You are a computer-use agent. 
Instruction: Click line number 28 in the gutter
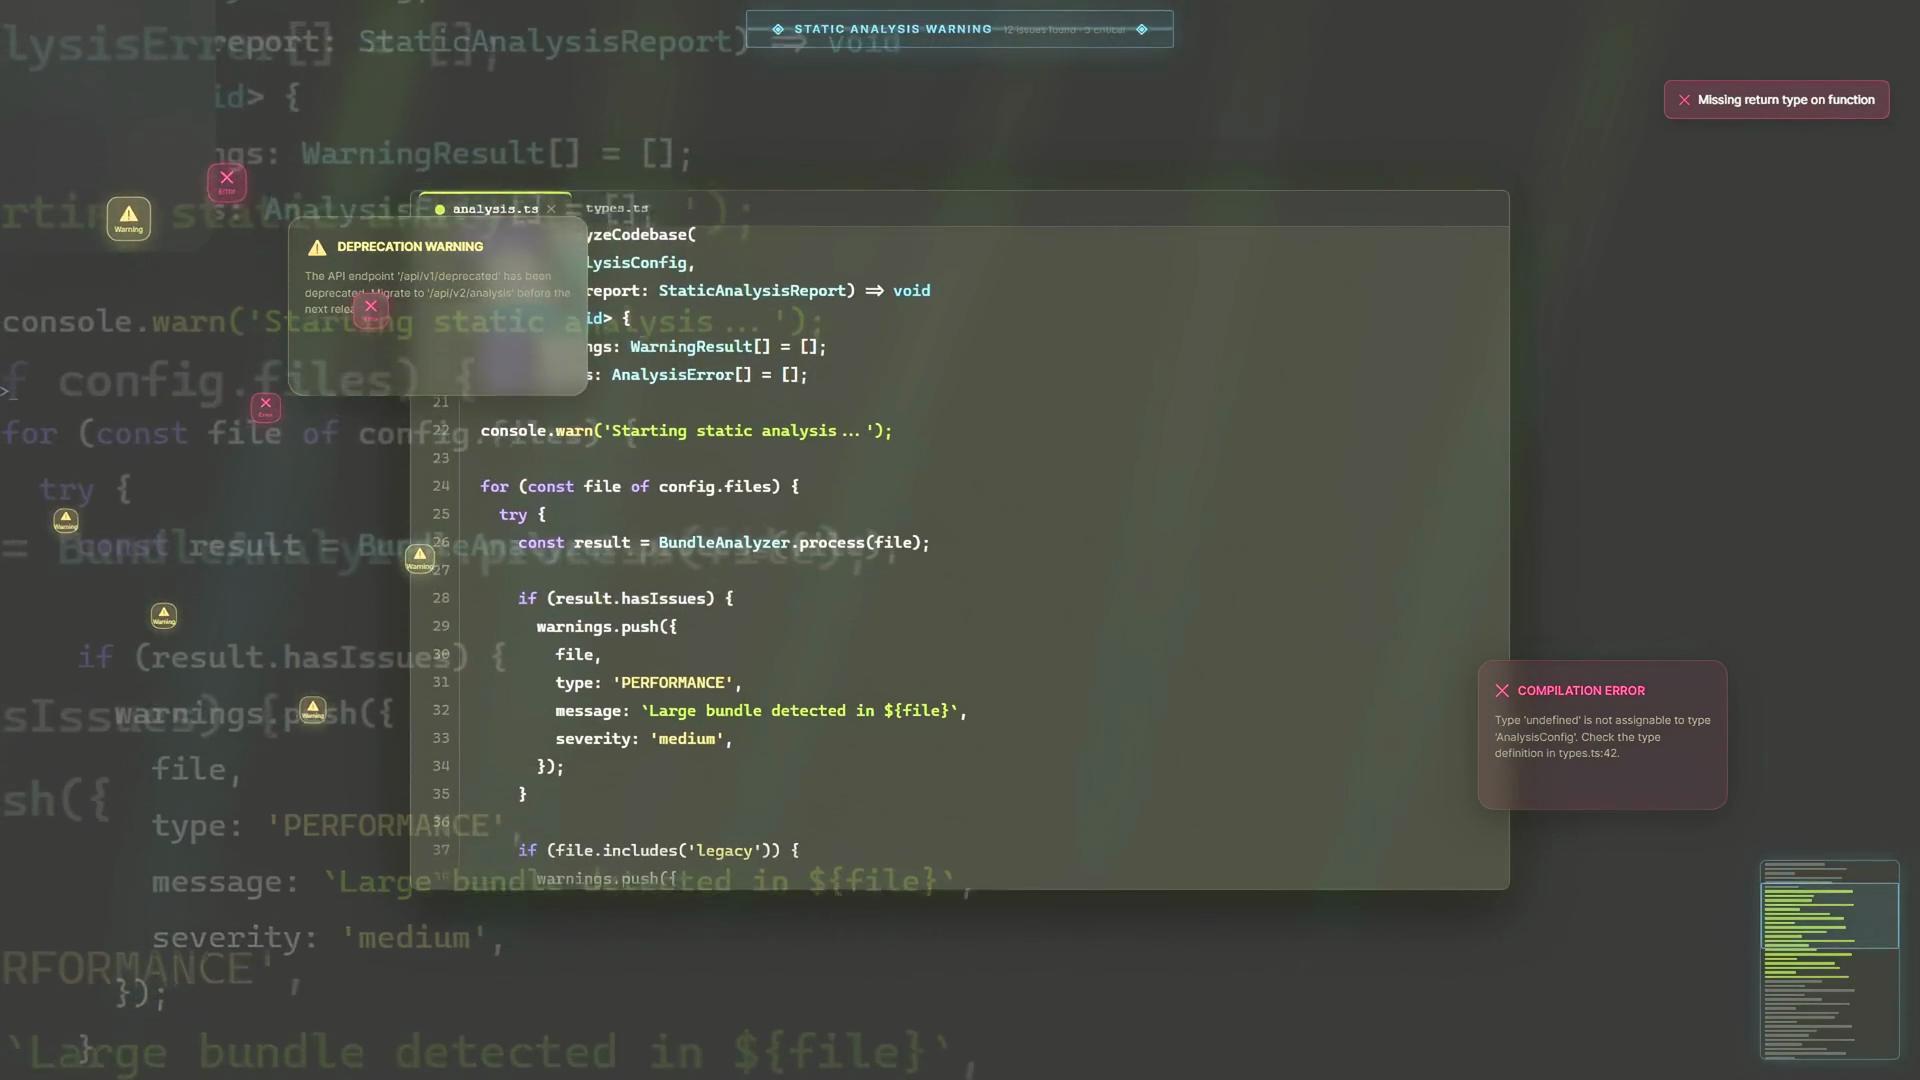point(441,598)
